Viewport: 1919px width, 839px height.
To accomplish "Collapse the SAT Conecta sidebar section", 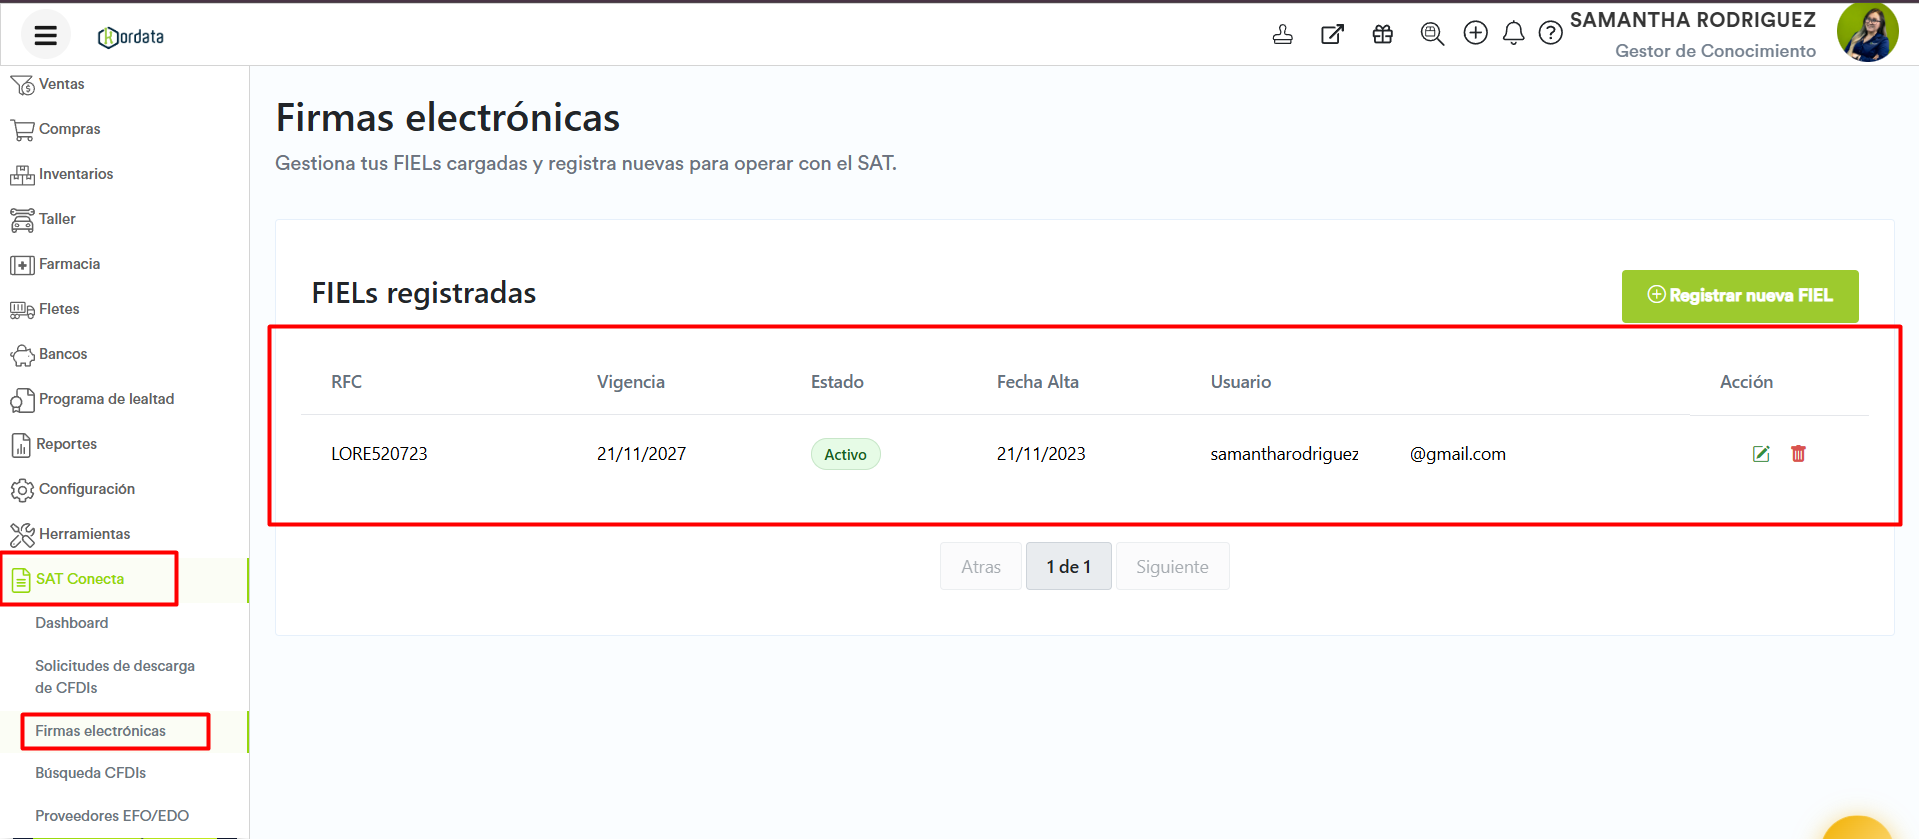I will click(80, 579).
